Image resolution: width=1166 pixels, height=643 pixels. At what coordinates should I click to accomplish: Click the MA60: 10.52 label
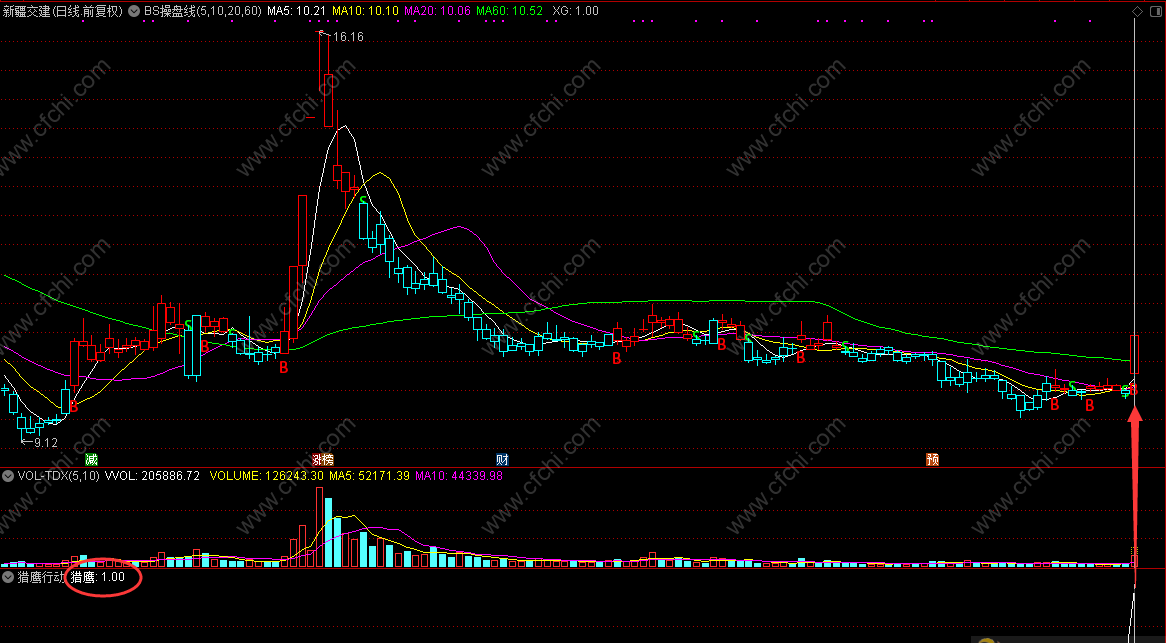pos(509,11)
